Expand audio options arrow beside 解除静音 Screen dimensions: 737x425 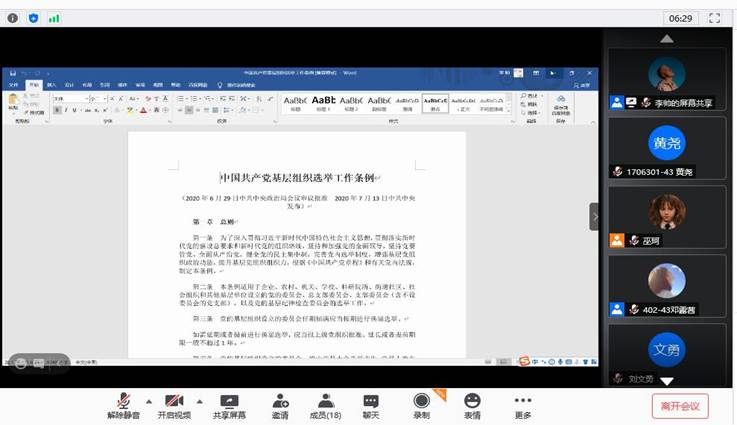click(x=149, y=400)
